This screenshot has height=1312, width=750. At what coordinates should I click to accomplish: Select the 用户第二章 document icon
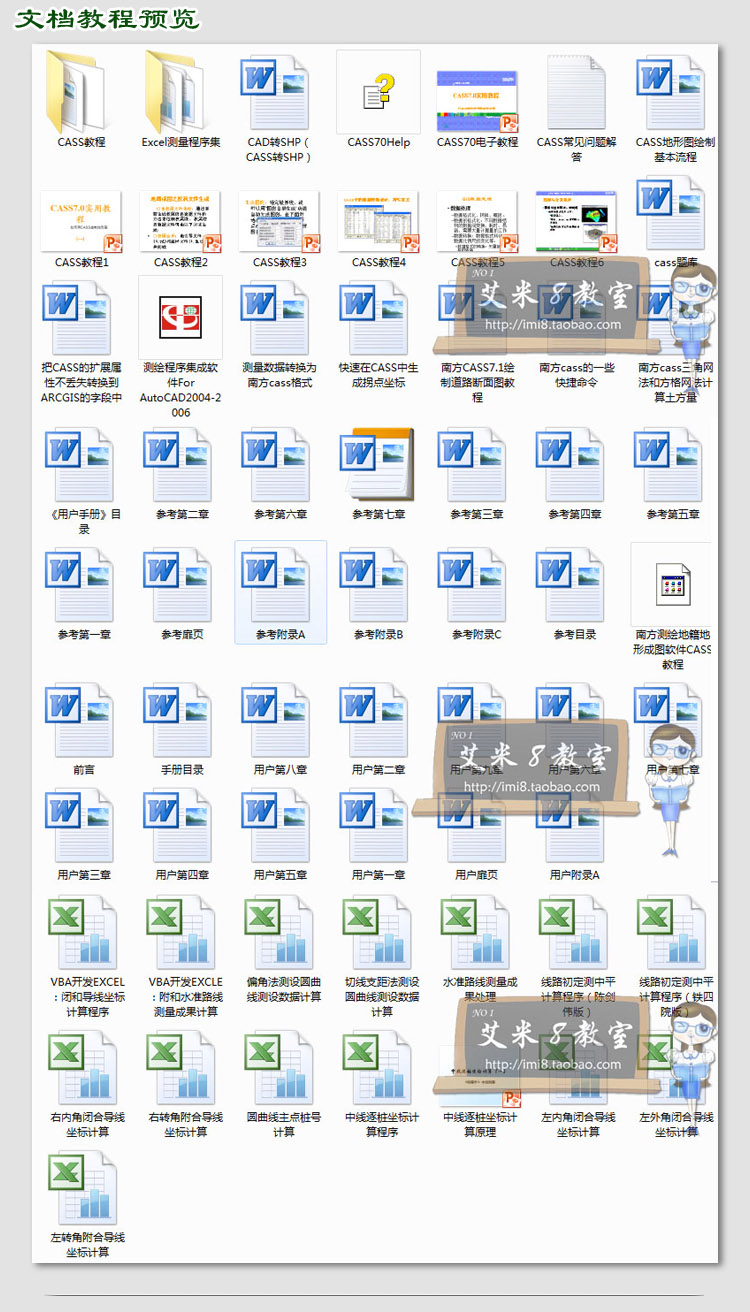click(x=376, y=722)
